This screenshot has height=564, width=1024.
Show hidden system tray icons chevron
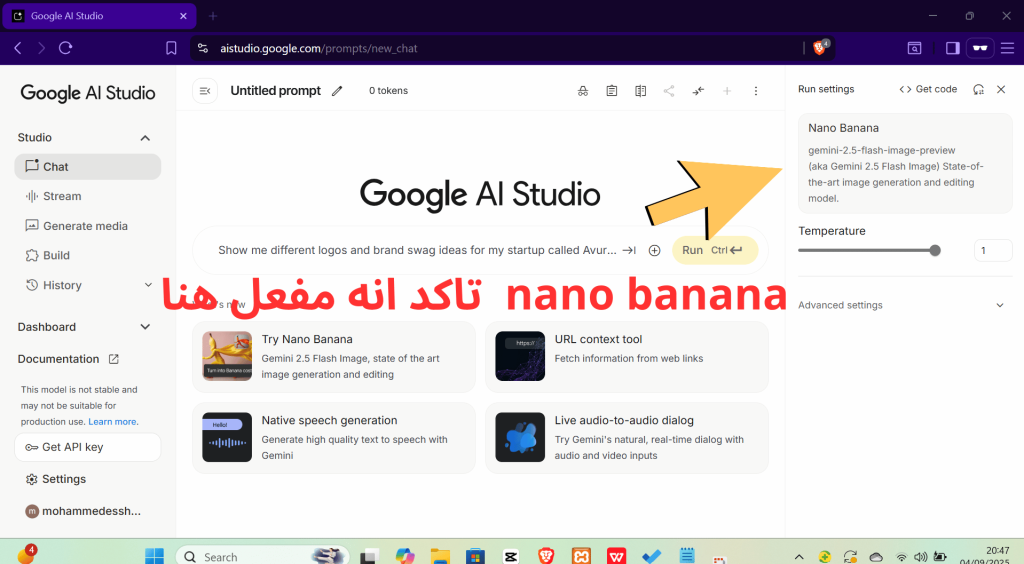tap(799, 557)
